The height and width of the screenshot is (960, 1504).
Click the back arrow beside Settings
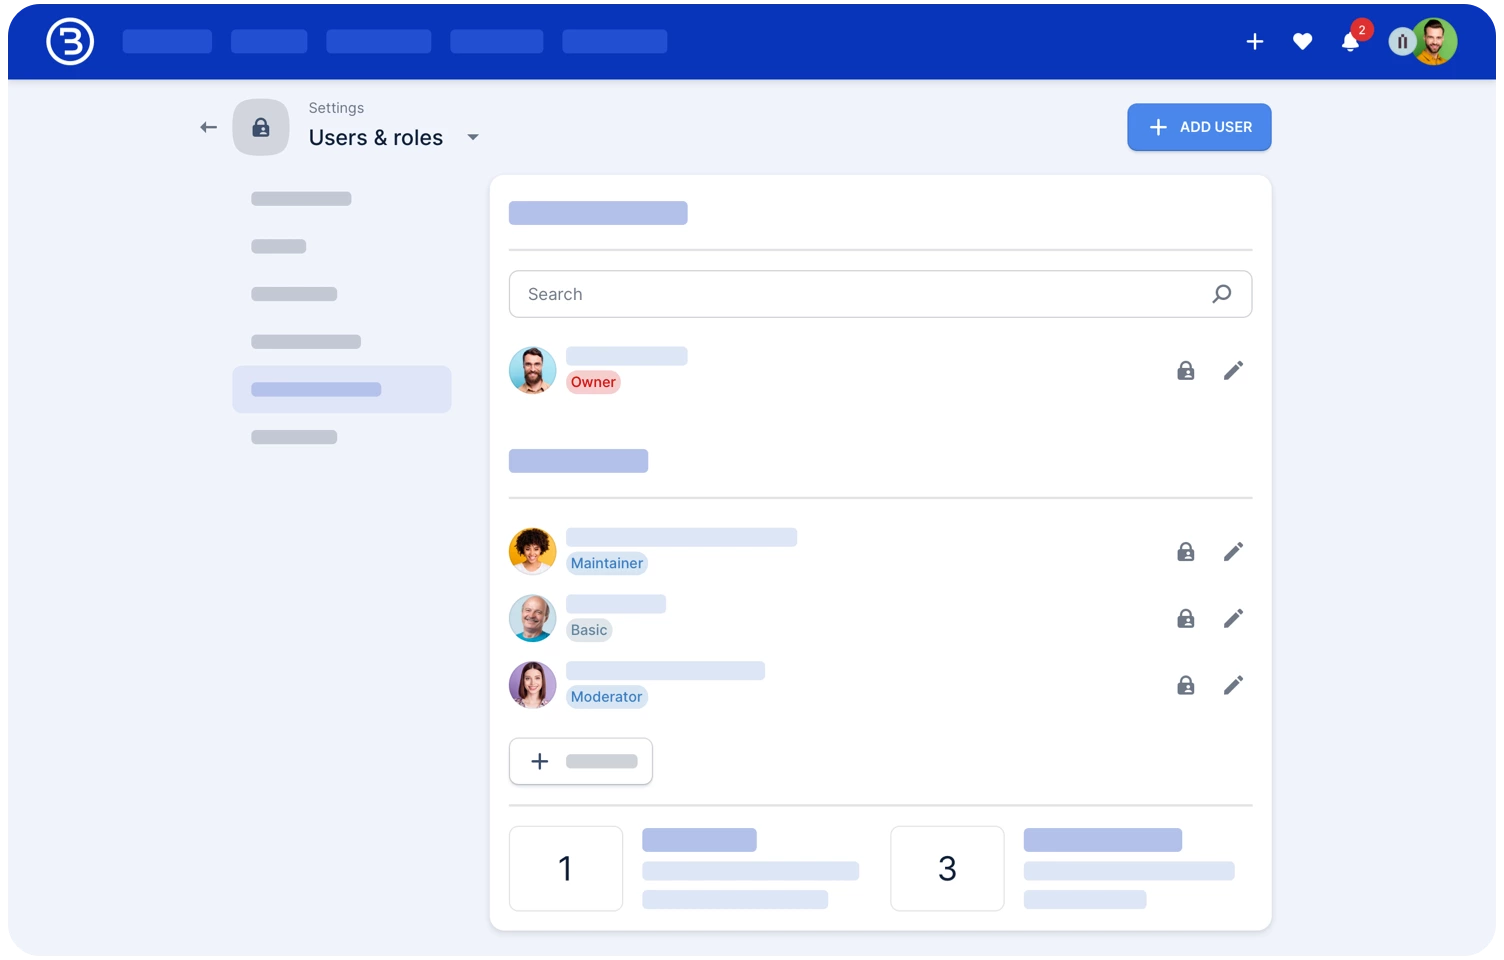[208, 127]
